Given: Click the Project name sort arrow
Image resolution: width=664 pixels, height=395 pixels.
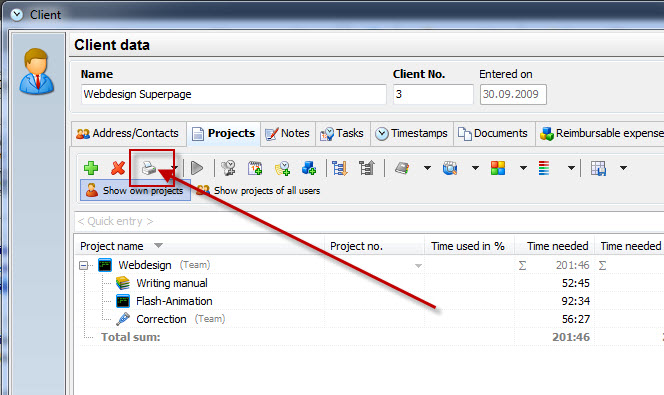Looking at the screenshot, I should (x=158, y=246).
